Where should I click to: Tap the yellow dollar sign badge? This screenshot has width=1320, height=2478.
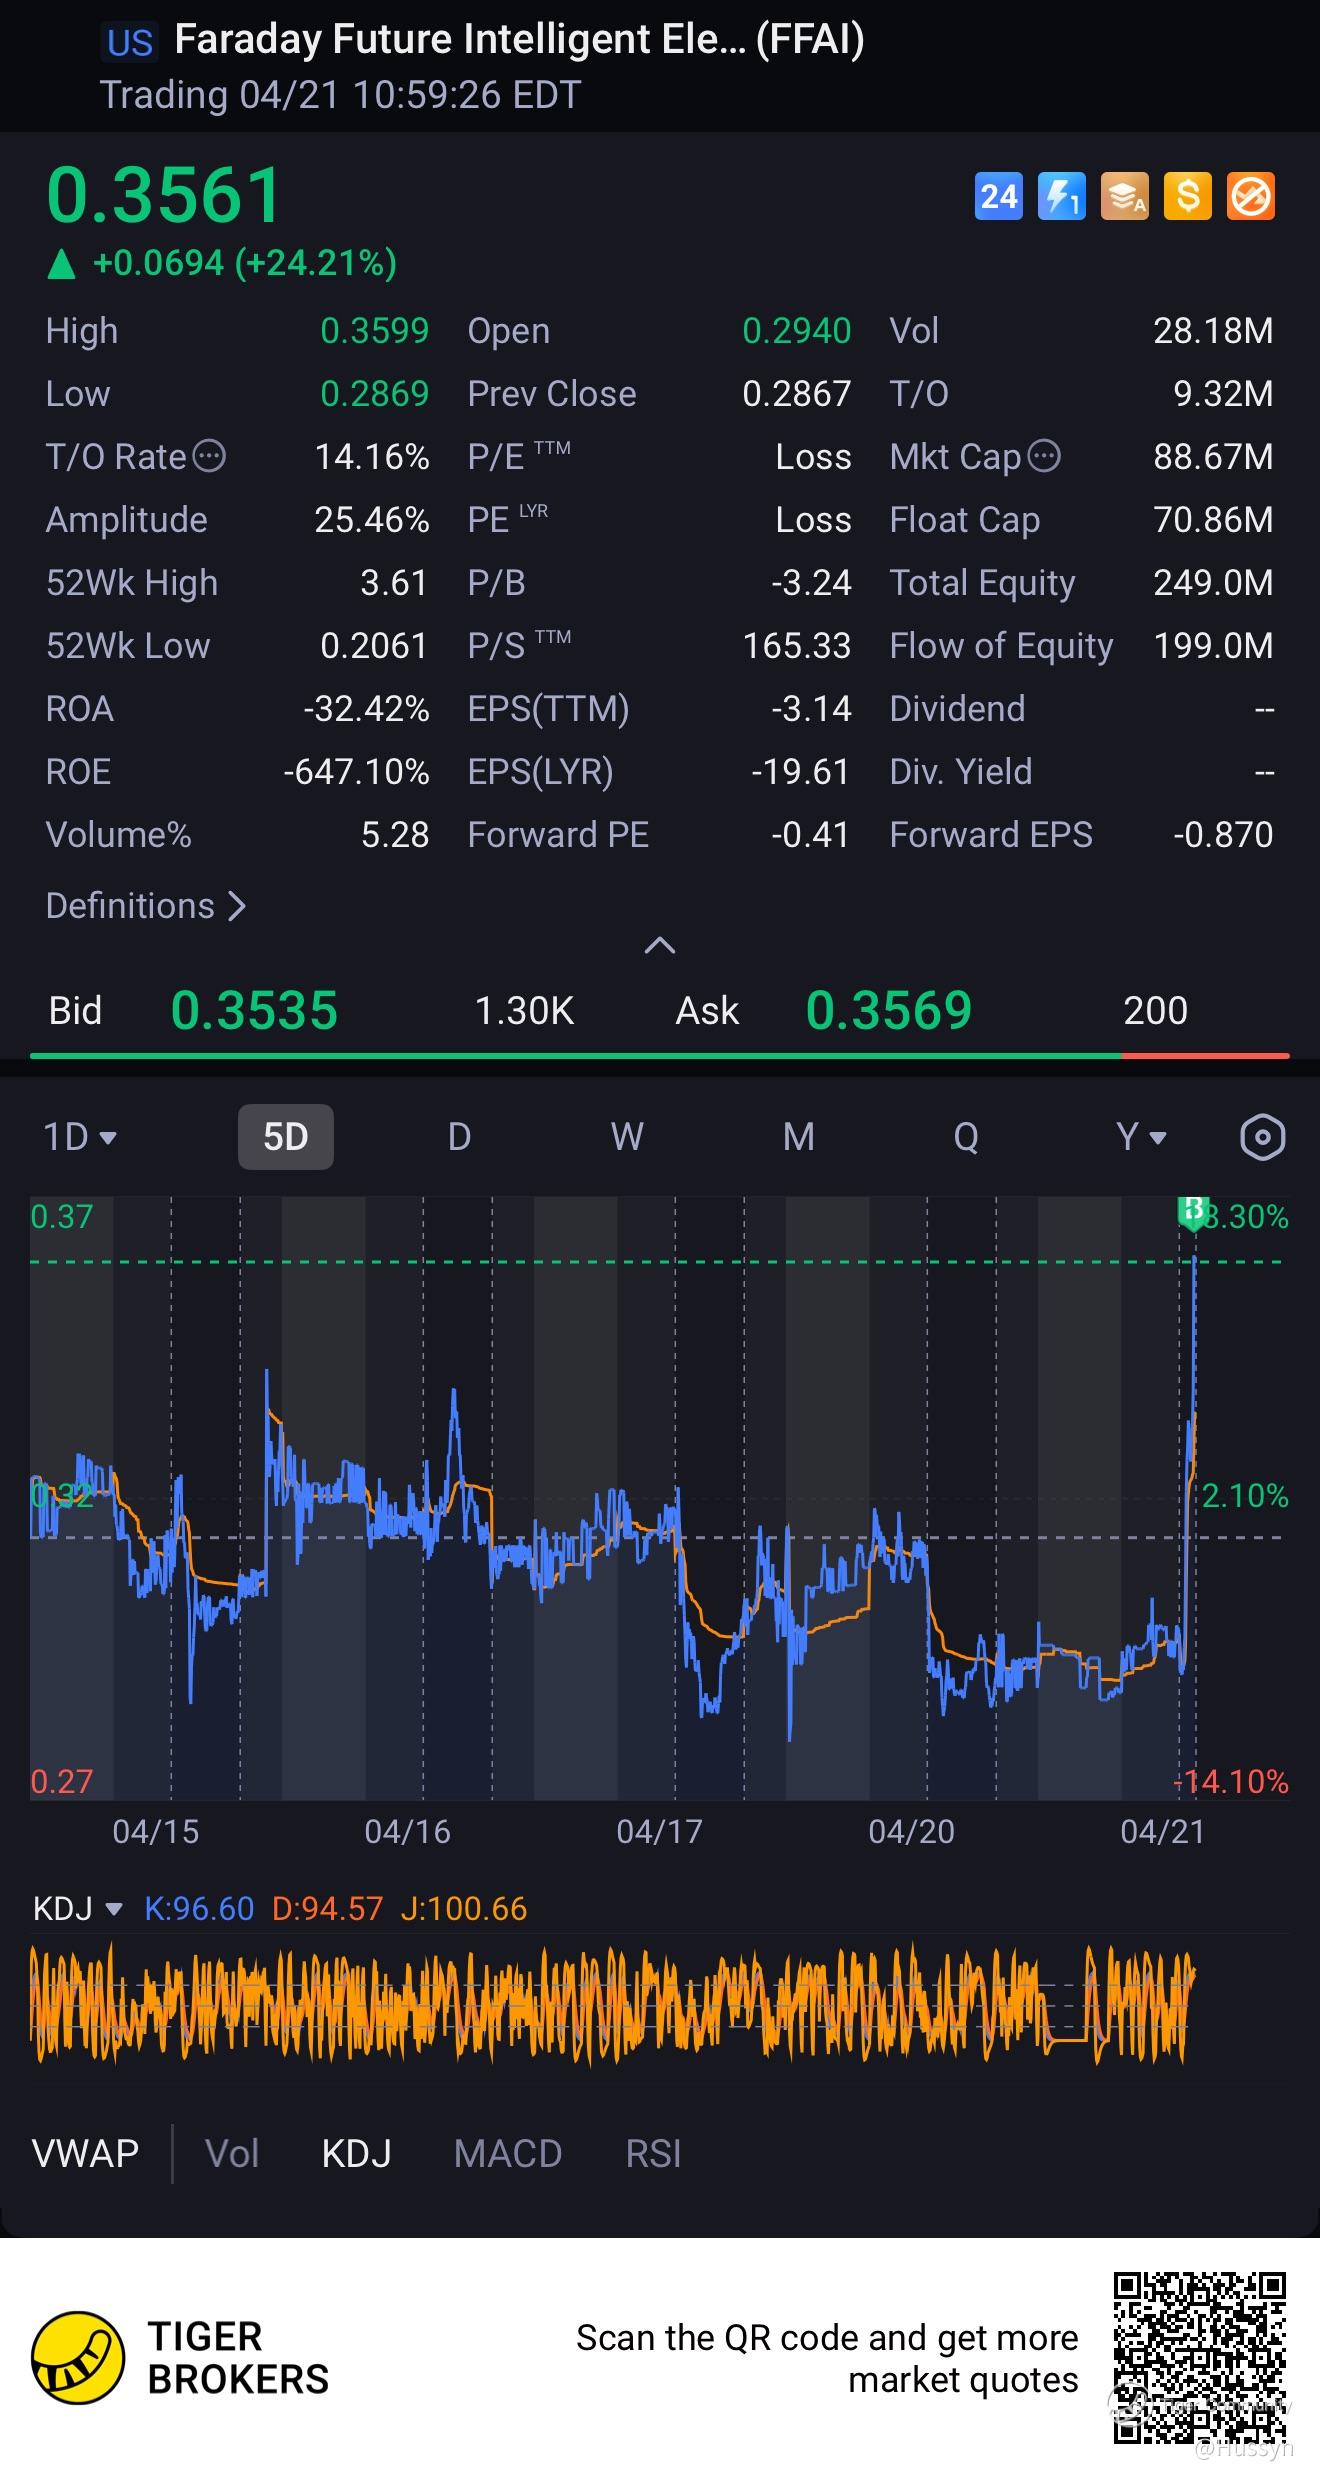(x=1187, y=196)
